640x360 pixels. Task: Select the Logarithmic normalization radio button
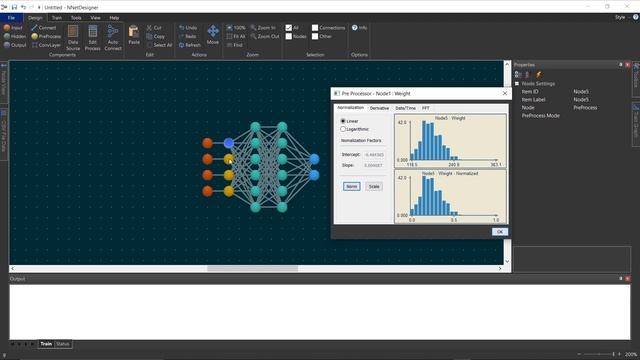click(x=343, y=129)
